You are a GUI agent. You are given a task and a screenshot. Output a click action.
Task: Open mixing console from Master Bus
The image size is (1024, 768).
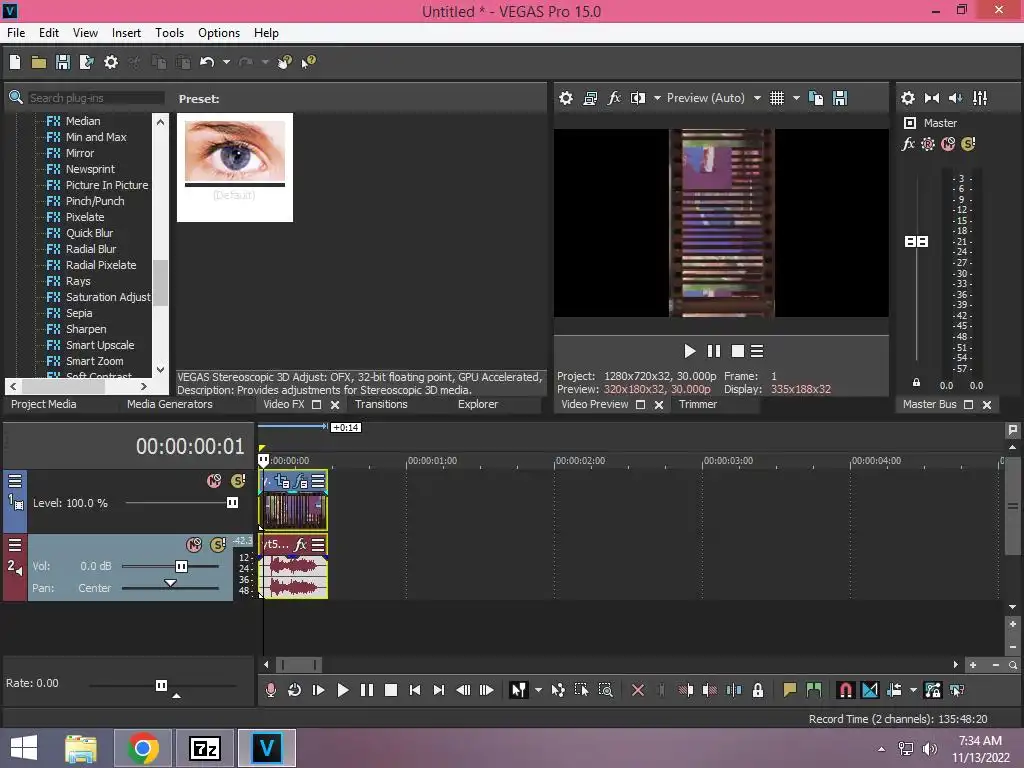pos(980,98)
